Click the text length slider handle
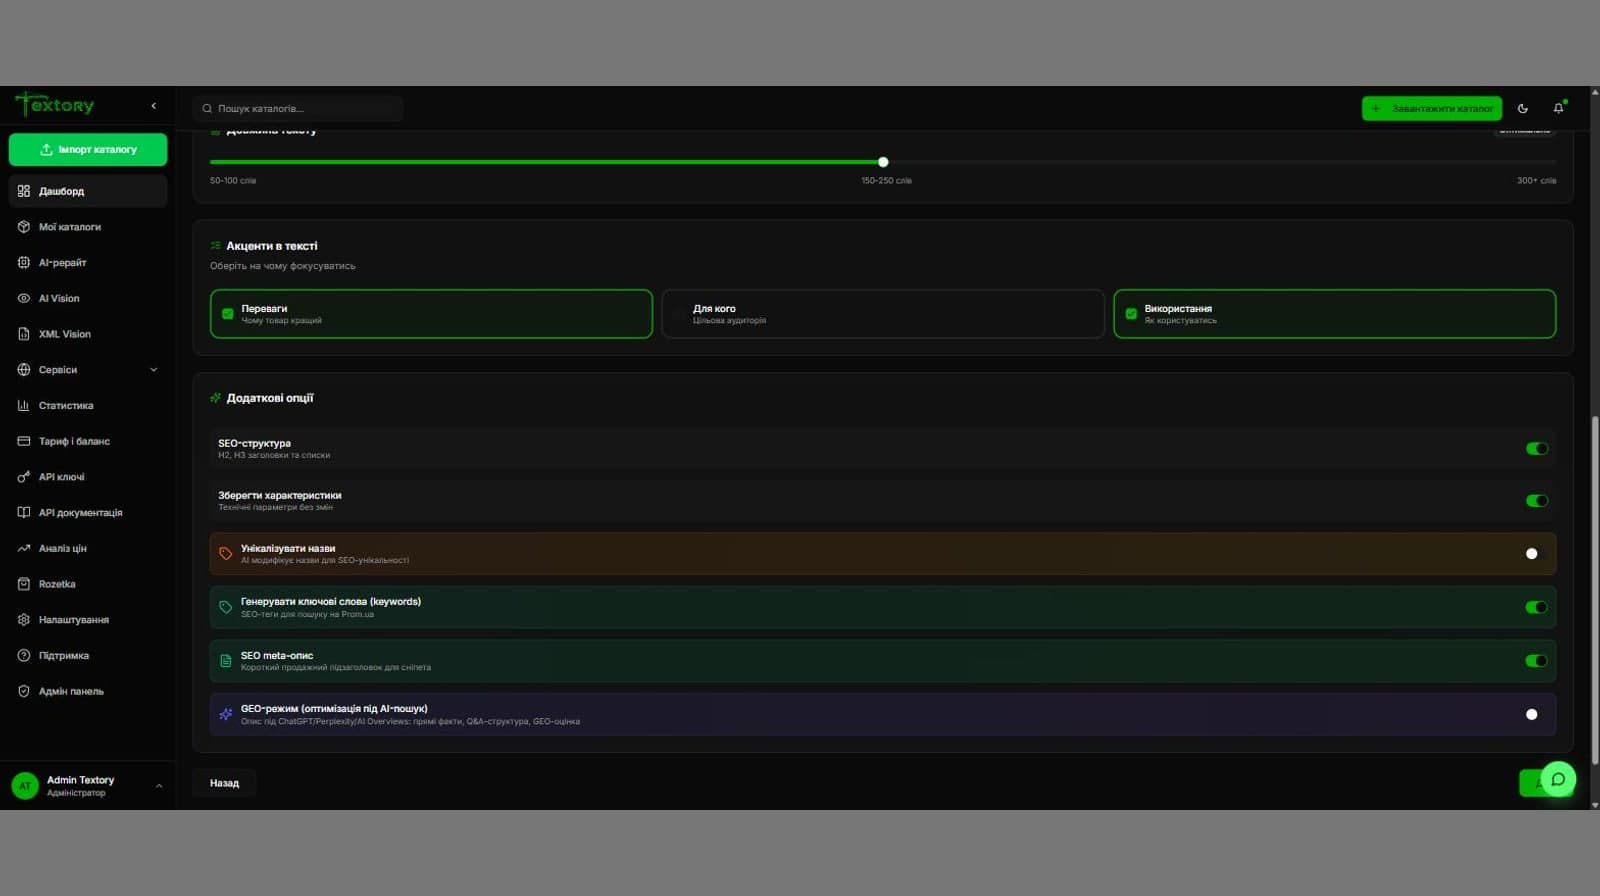This screenshot has height=896, width=1600. [x=883, y=162]
